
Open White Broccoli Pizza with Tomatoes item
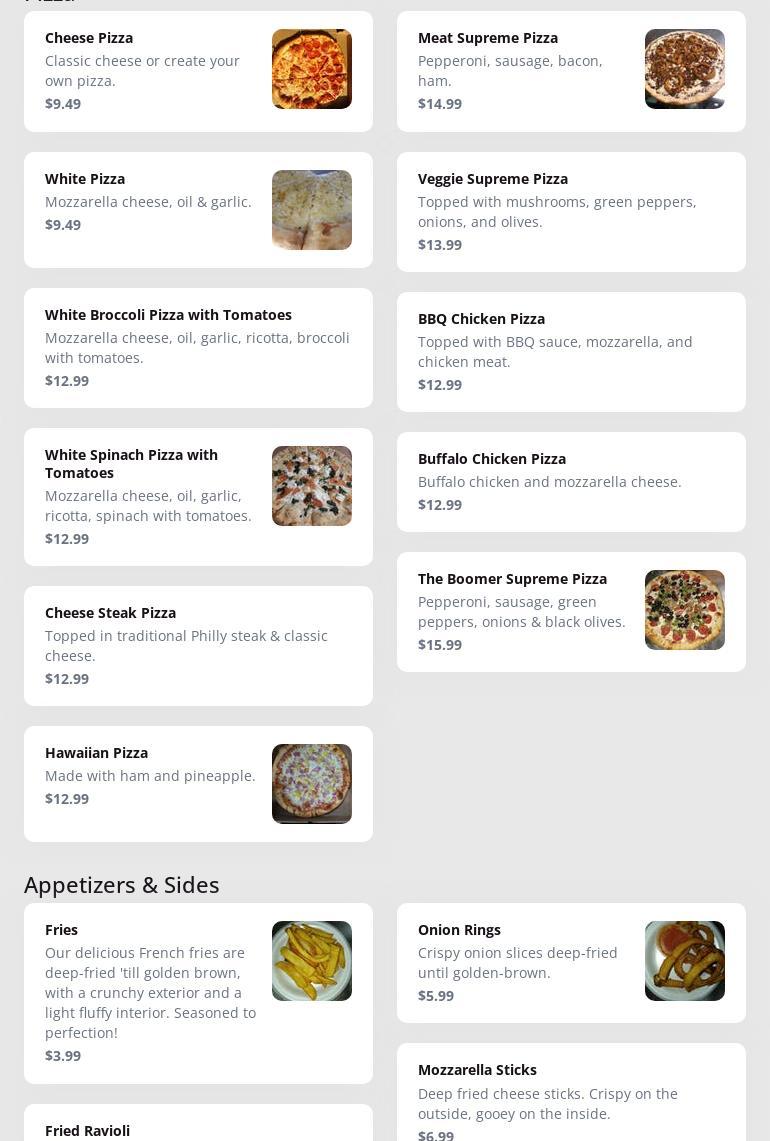[168, 315]
